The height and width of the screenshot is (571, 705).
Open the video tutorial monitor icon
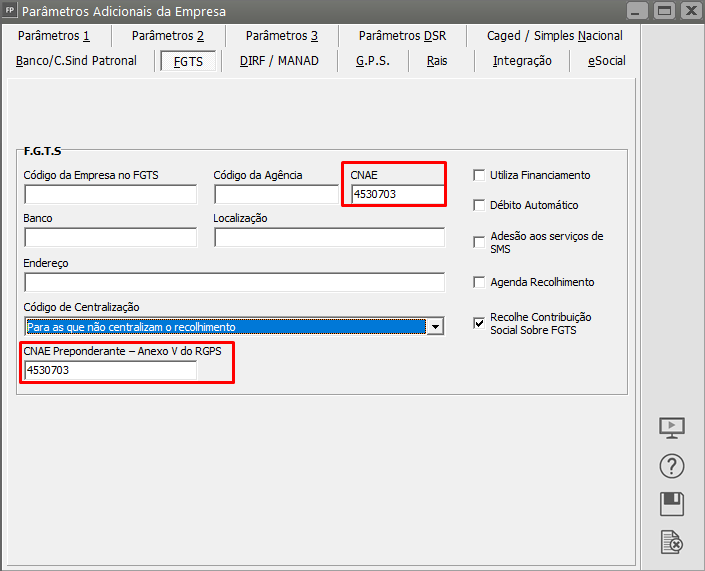[672, 427]
